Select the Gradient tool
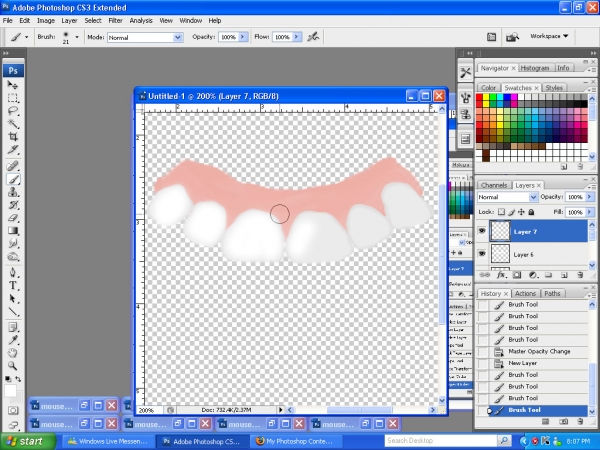Screen dimensions: 600x450 13,230
